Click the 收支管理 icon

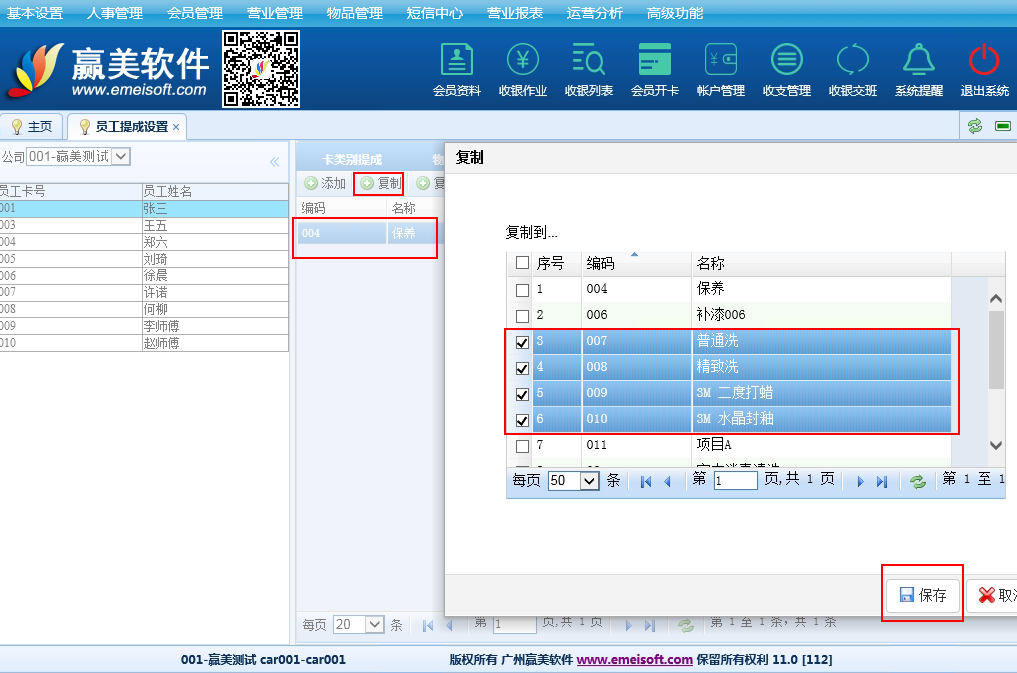[x=786, y=62]
